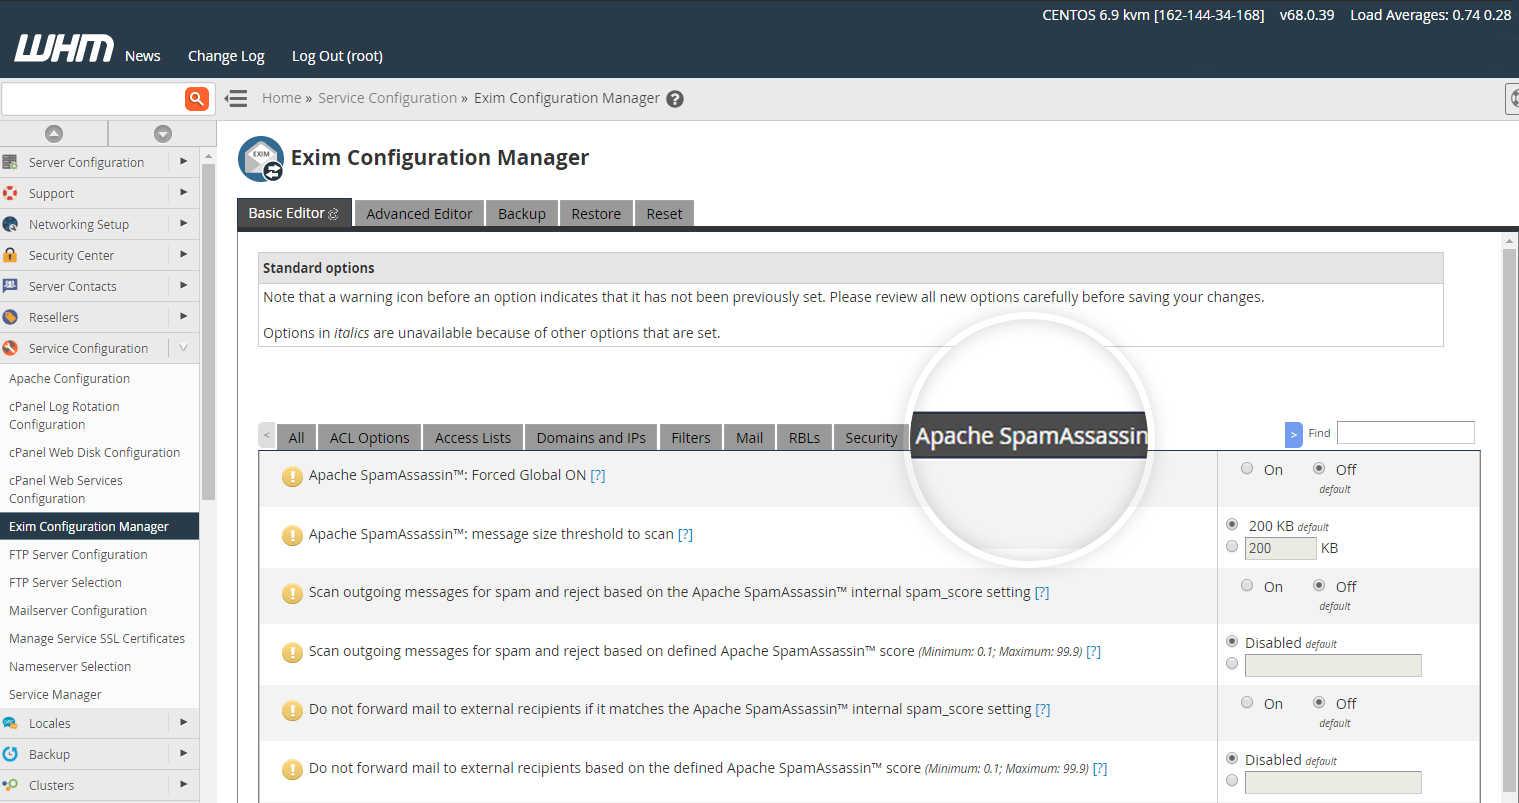Click the blue Find arrow button
Screen dimensions: 1519x803
[1293, 435]
